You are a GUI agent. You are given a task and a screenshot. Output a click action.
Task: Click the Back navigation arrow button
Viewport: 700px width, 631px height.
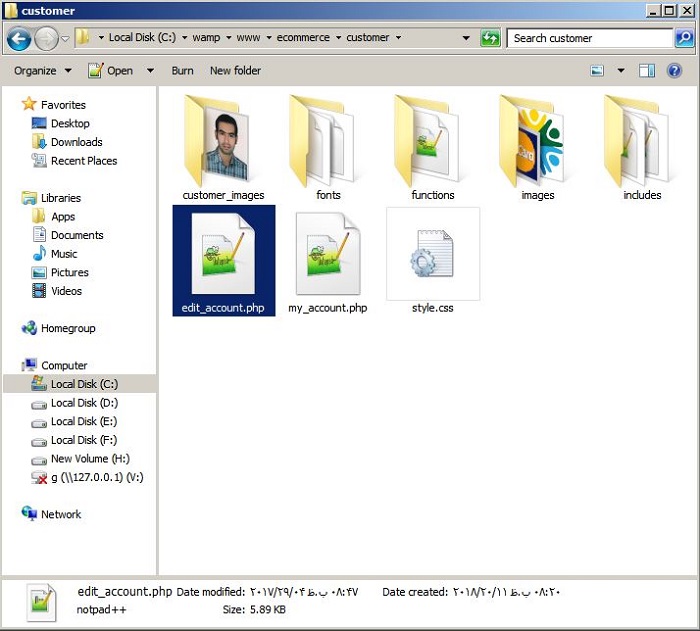(x=19, y=39)
